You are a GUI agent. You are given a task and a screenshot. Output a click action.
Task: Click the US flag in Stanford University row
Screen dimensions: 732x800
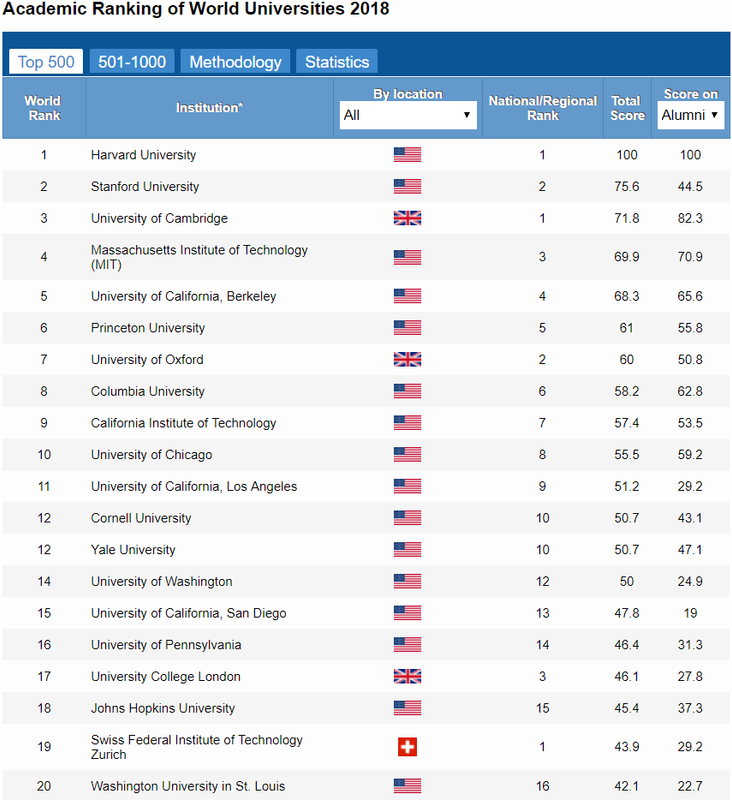(x=408, y=186)
